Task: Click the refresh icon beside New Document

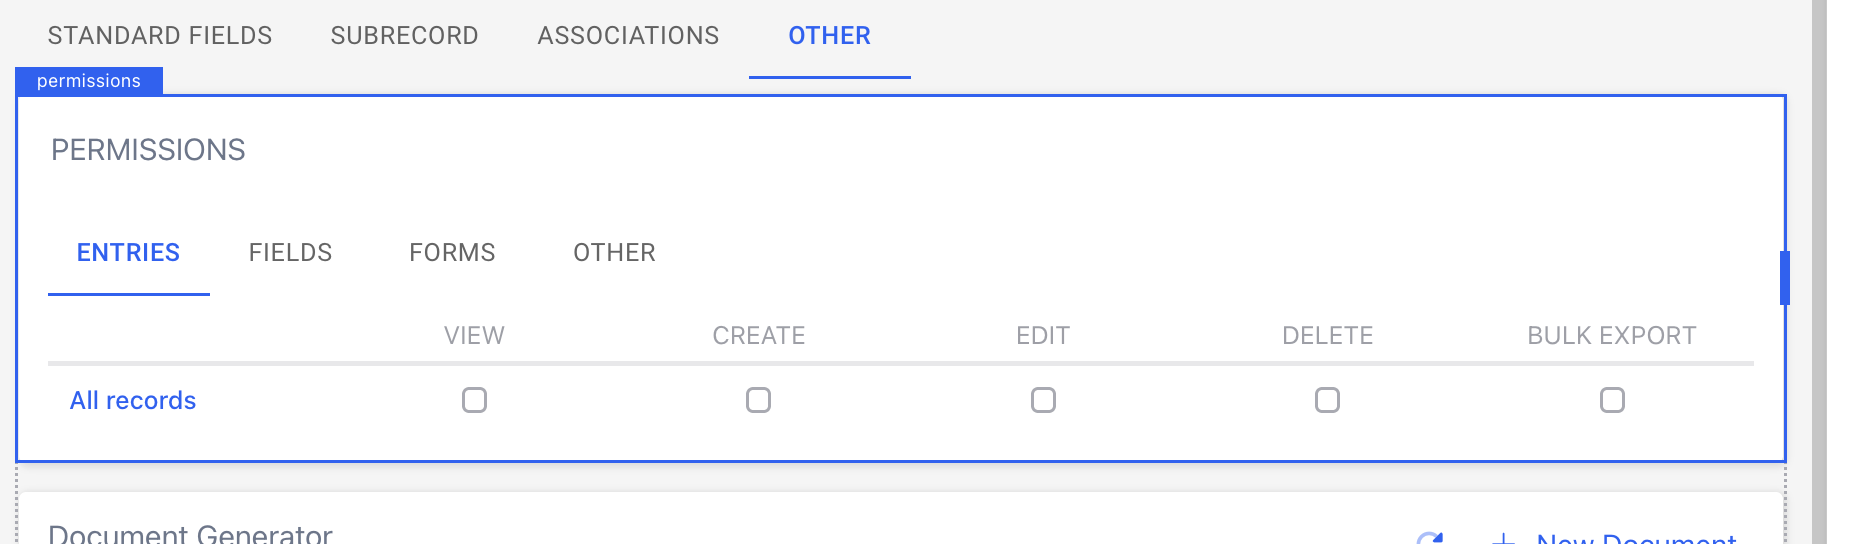Action: coord(1430,538)
